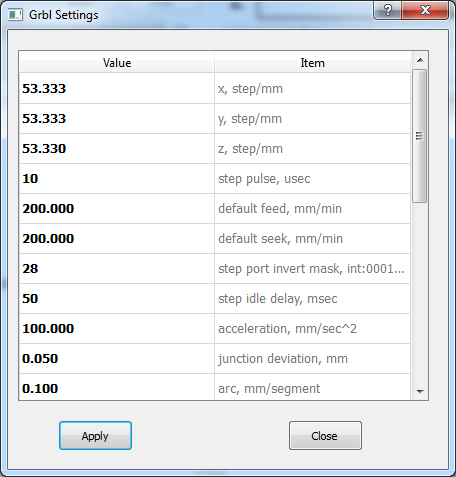Click the 'acceleration, mm/sec^2' label
The height and width of the screenshot is (477, 456).
pyautogui.click(x=287, y=329)
